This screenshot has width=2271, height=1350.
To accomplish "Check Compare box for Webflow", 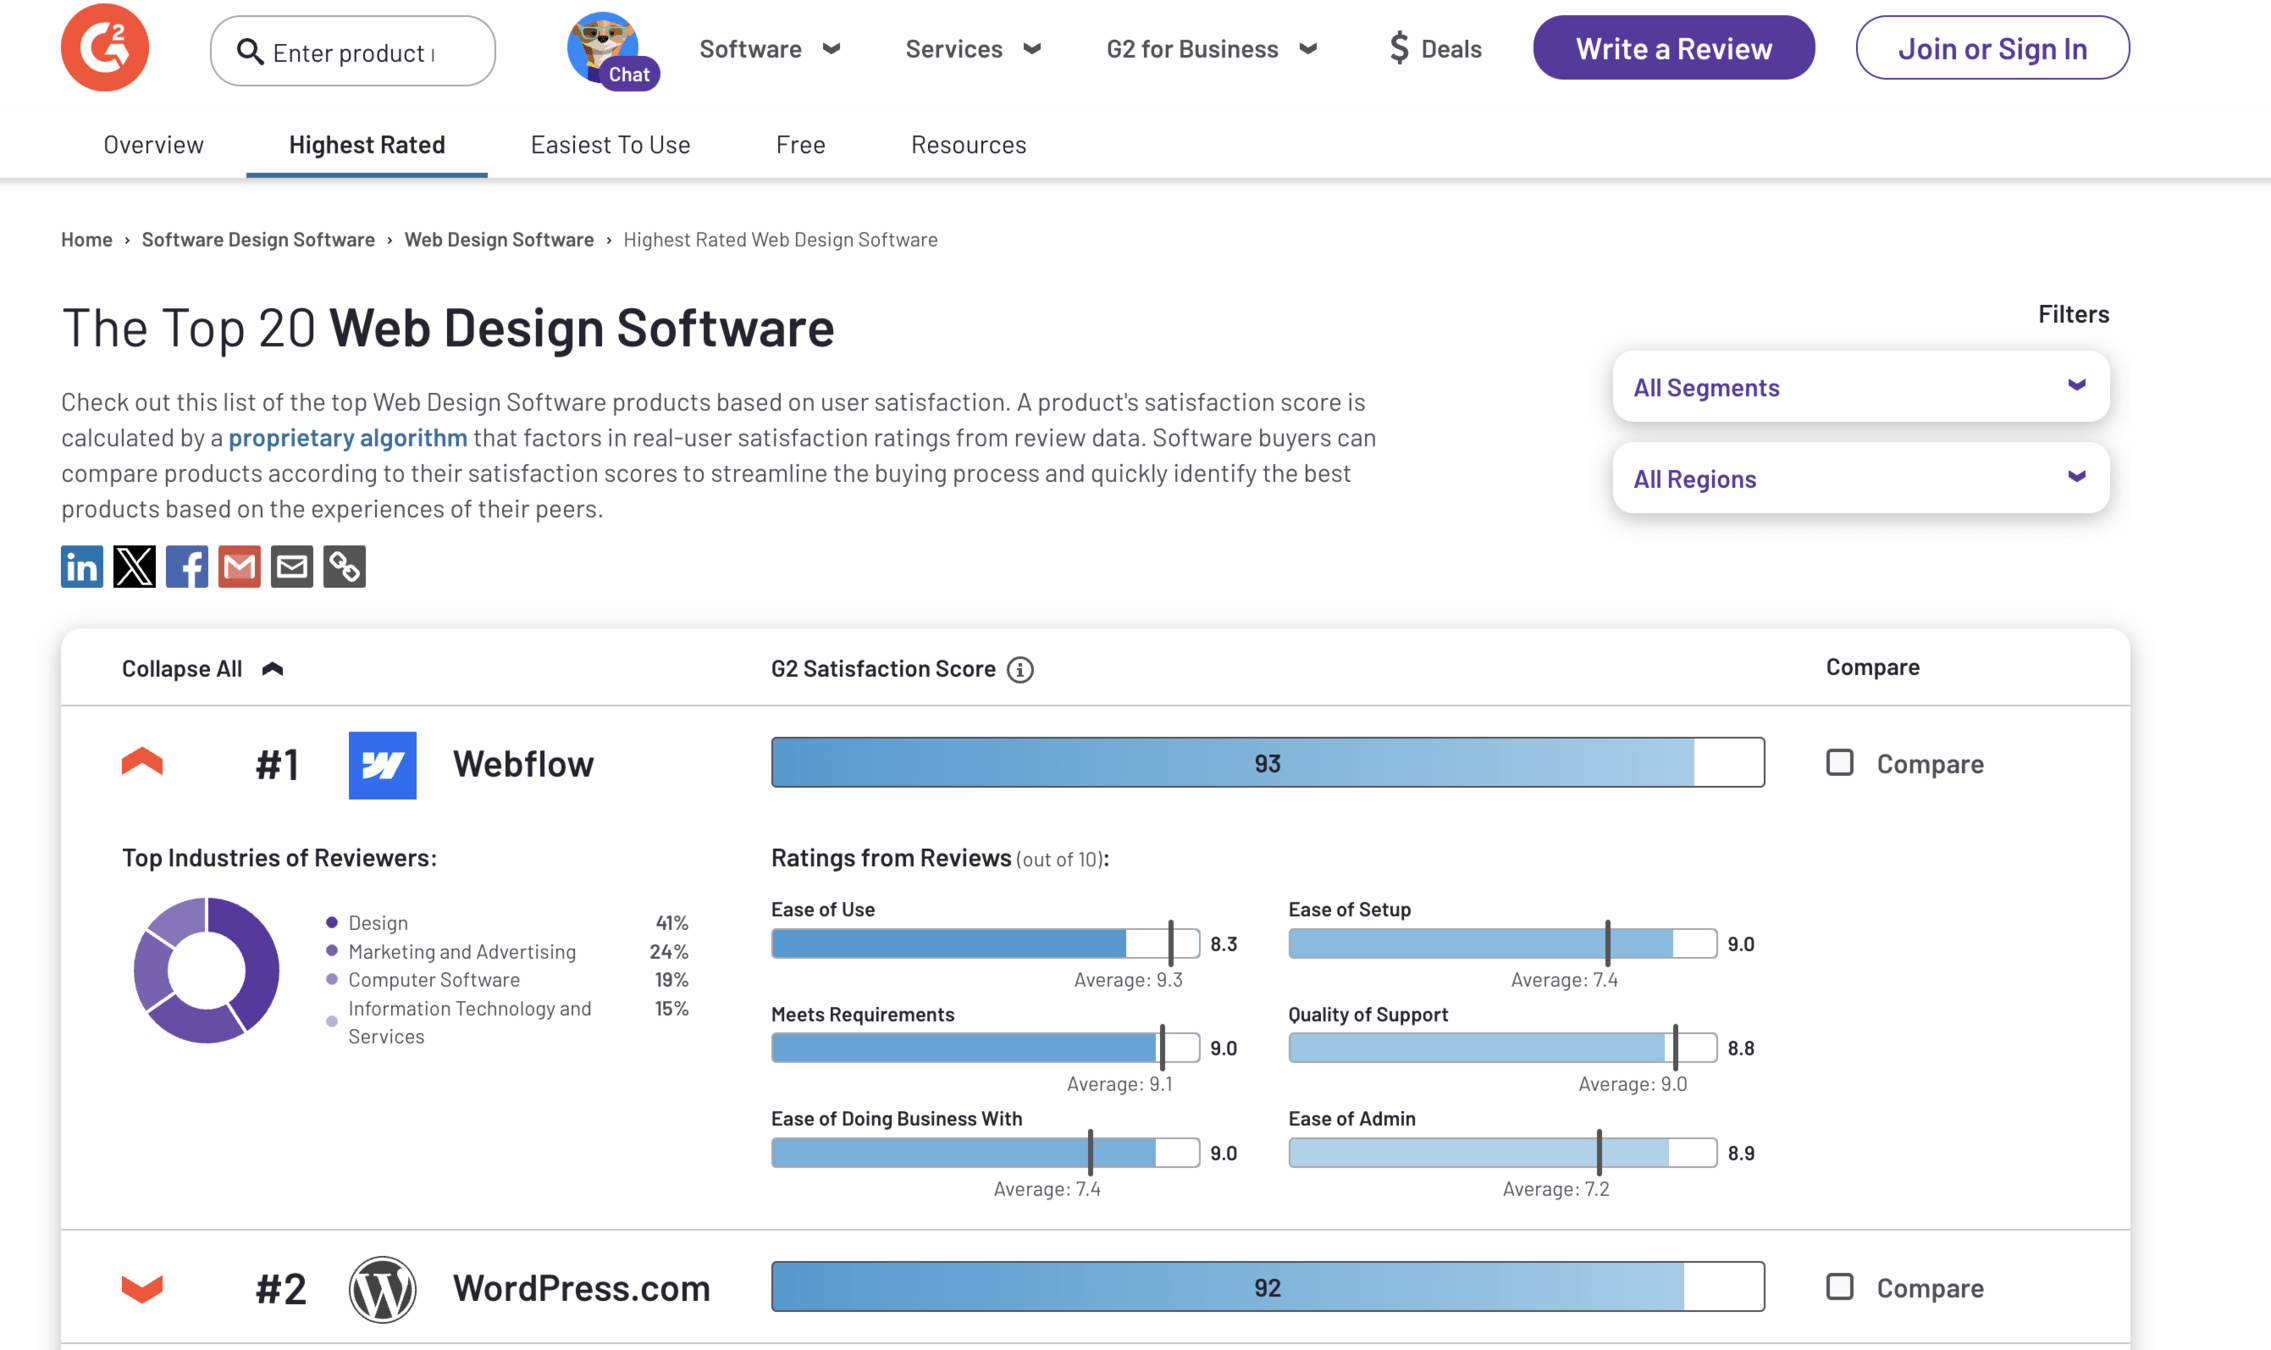I will pos(1839,763).
